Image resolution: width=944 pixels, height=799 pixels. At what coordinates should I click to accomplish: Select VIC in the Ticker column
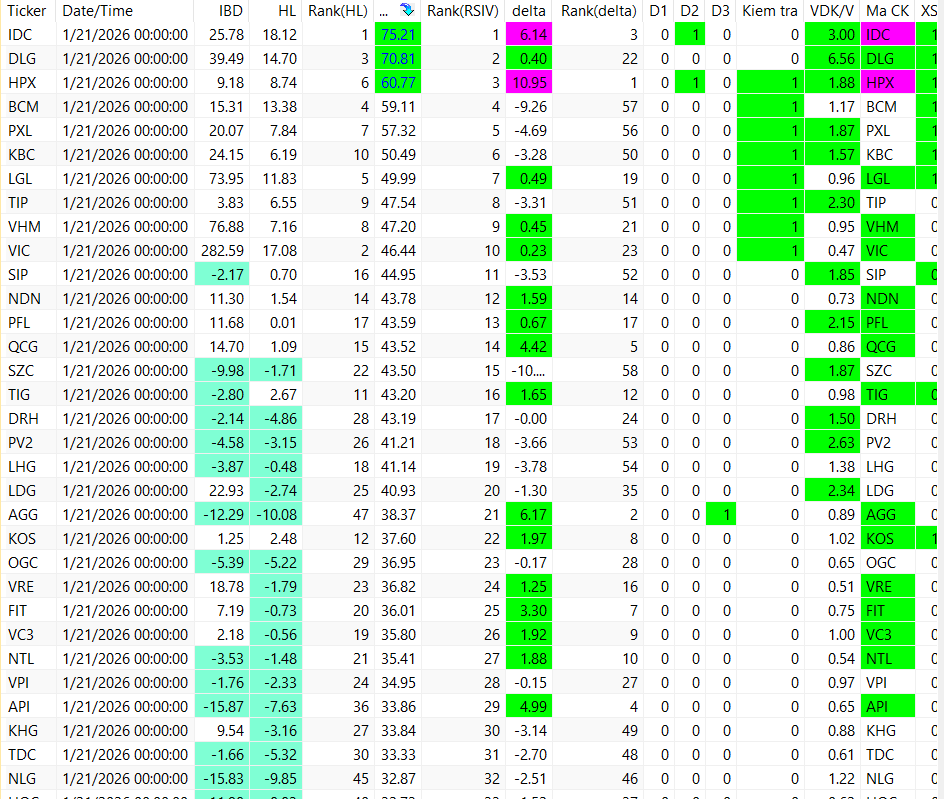19,251
